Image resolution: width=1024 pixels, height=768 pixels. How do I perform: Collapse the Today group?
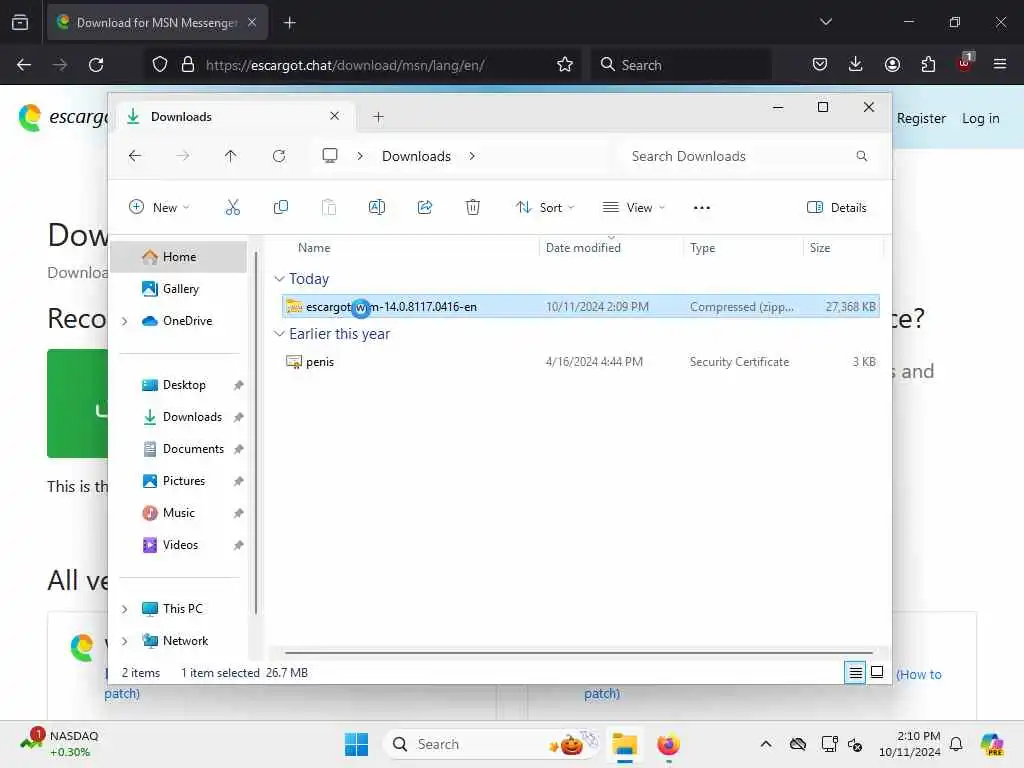[x=279, y=279]
